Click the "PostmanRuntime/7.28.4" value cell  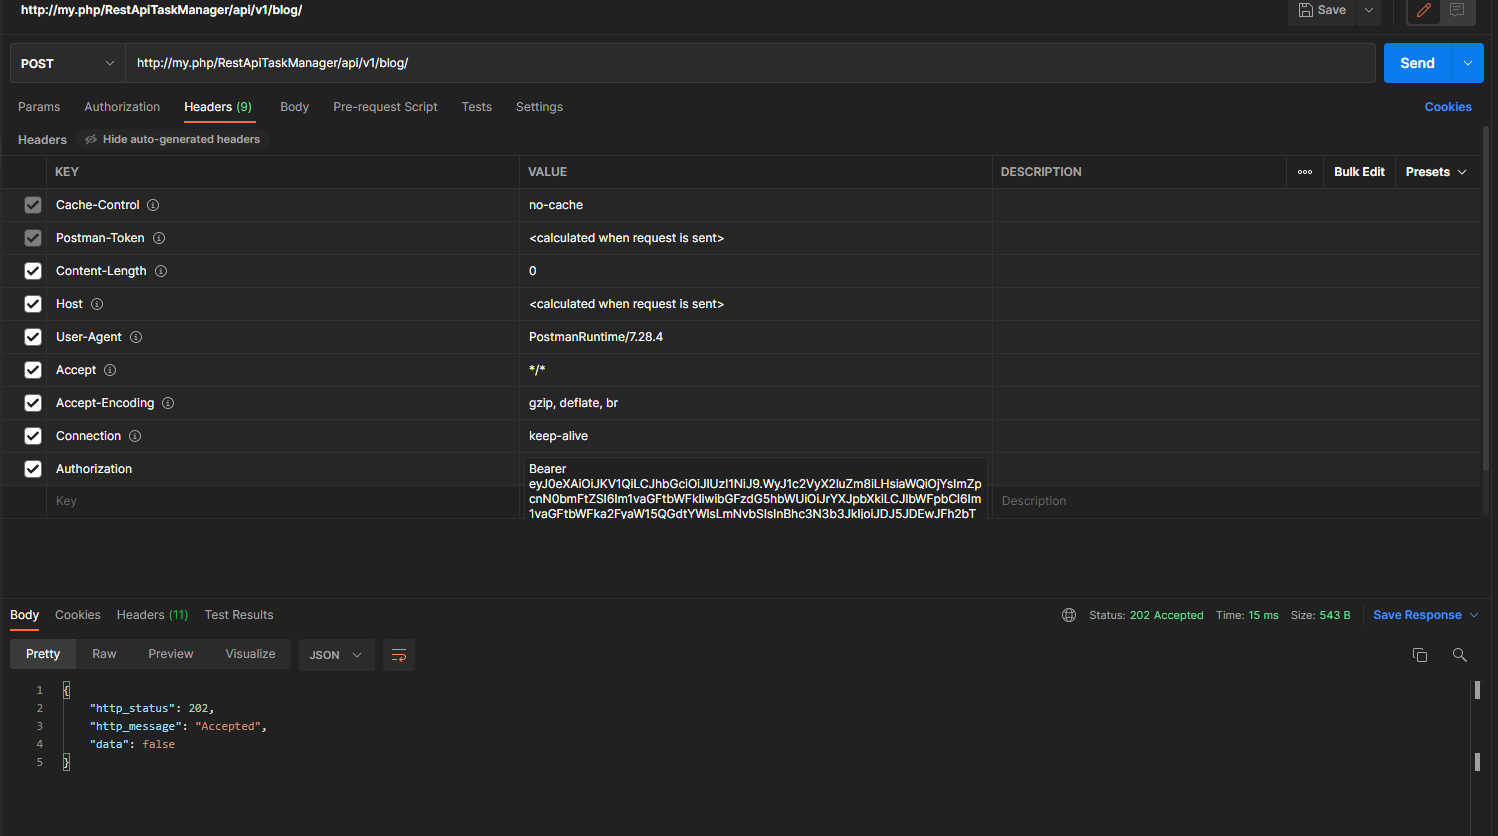(x=755, y=337)
